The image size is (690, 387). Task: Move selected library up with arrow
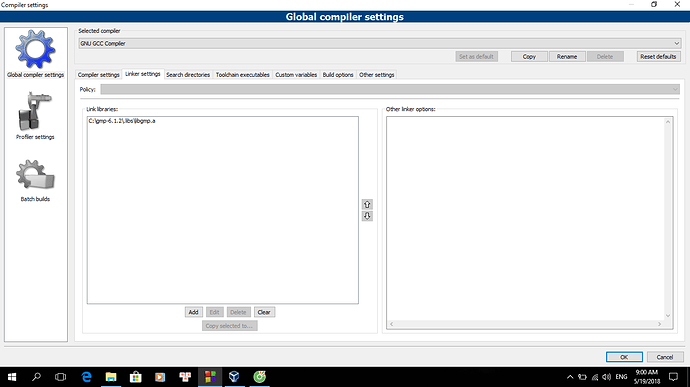(x=367, y=204)
